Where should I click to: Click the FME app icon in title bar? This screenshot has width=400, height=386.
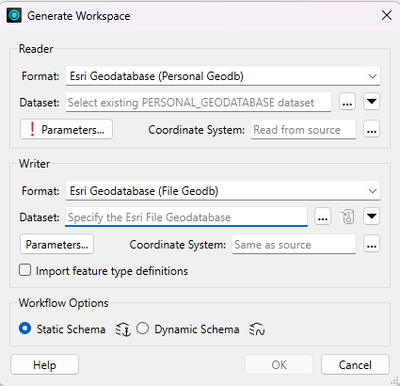tap(14, 15)
